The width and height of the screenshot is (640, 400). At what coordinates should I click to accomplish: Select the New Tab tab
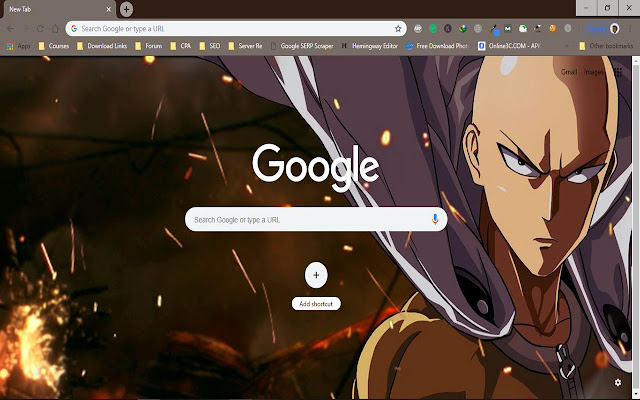(x=50, y=9)
